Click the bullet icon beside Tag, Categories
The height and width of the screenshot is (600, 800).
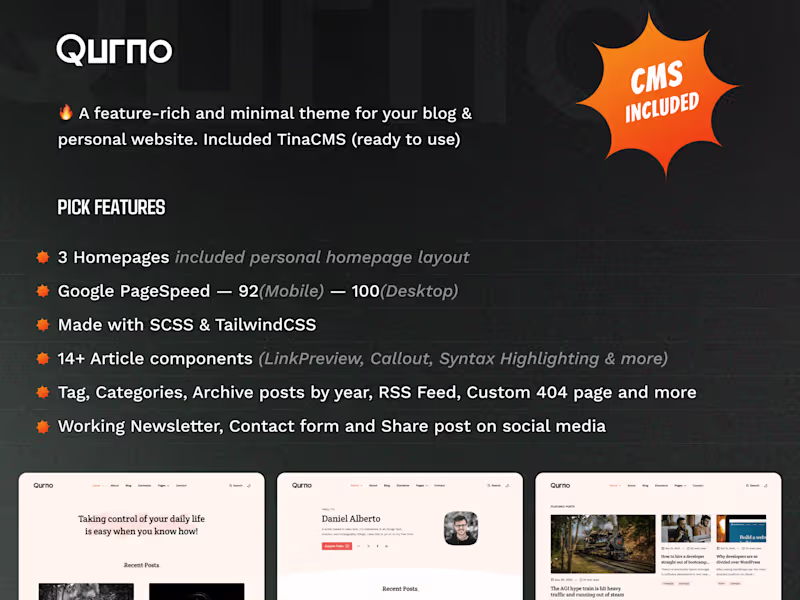pyautogui.click(x=43, y=392)
